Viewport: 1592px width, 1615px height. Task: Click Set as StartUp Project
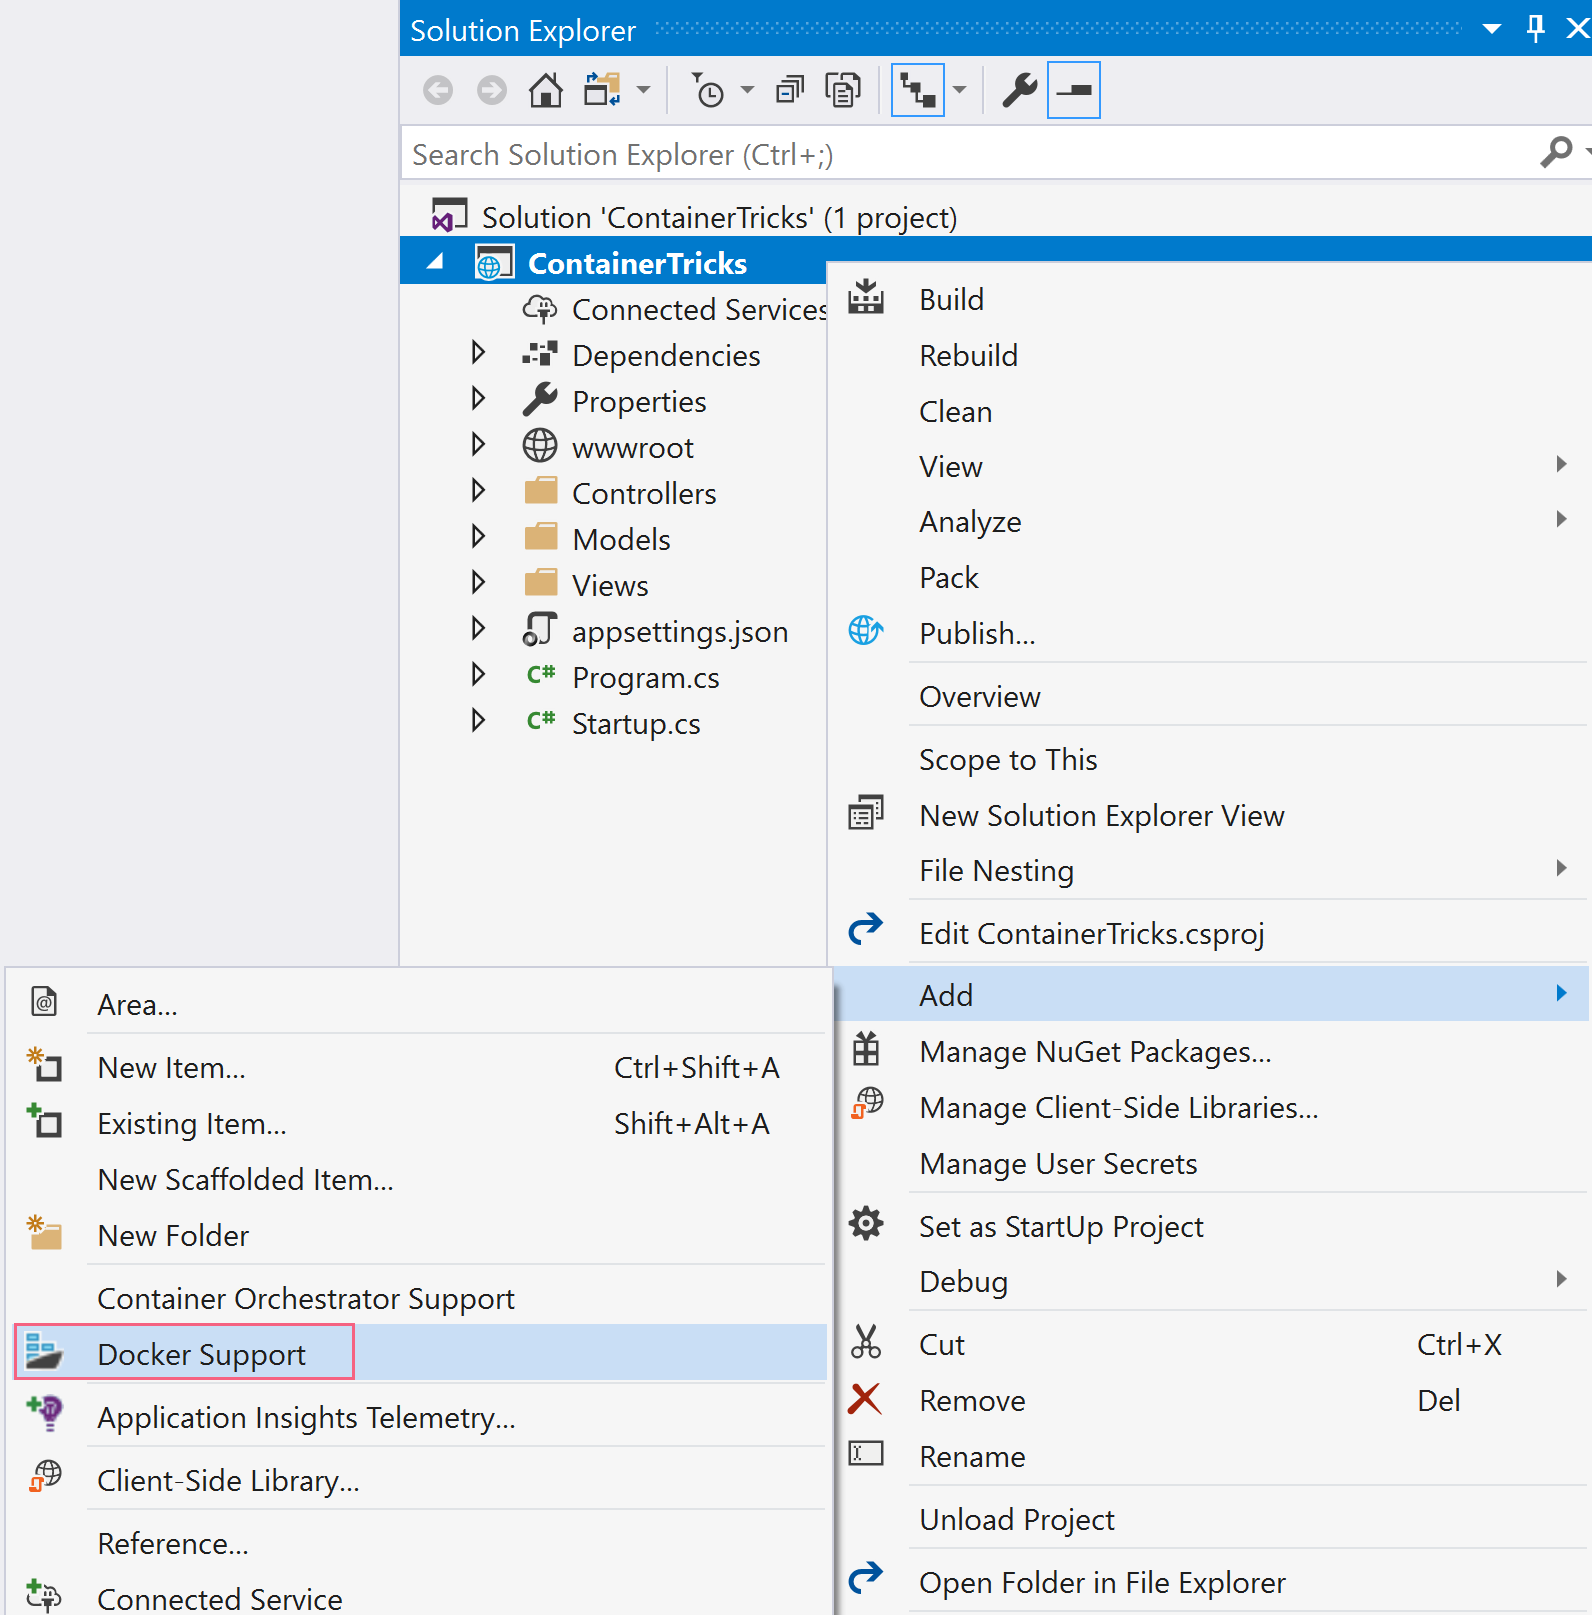pyautogui.click(x=1208, y=1226)
